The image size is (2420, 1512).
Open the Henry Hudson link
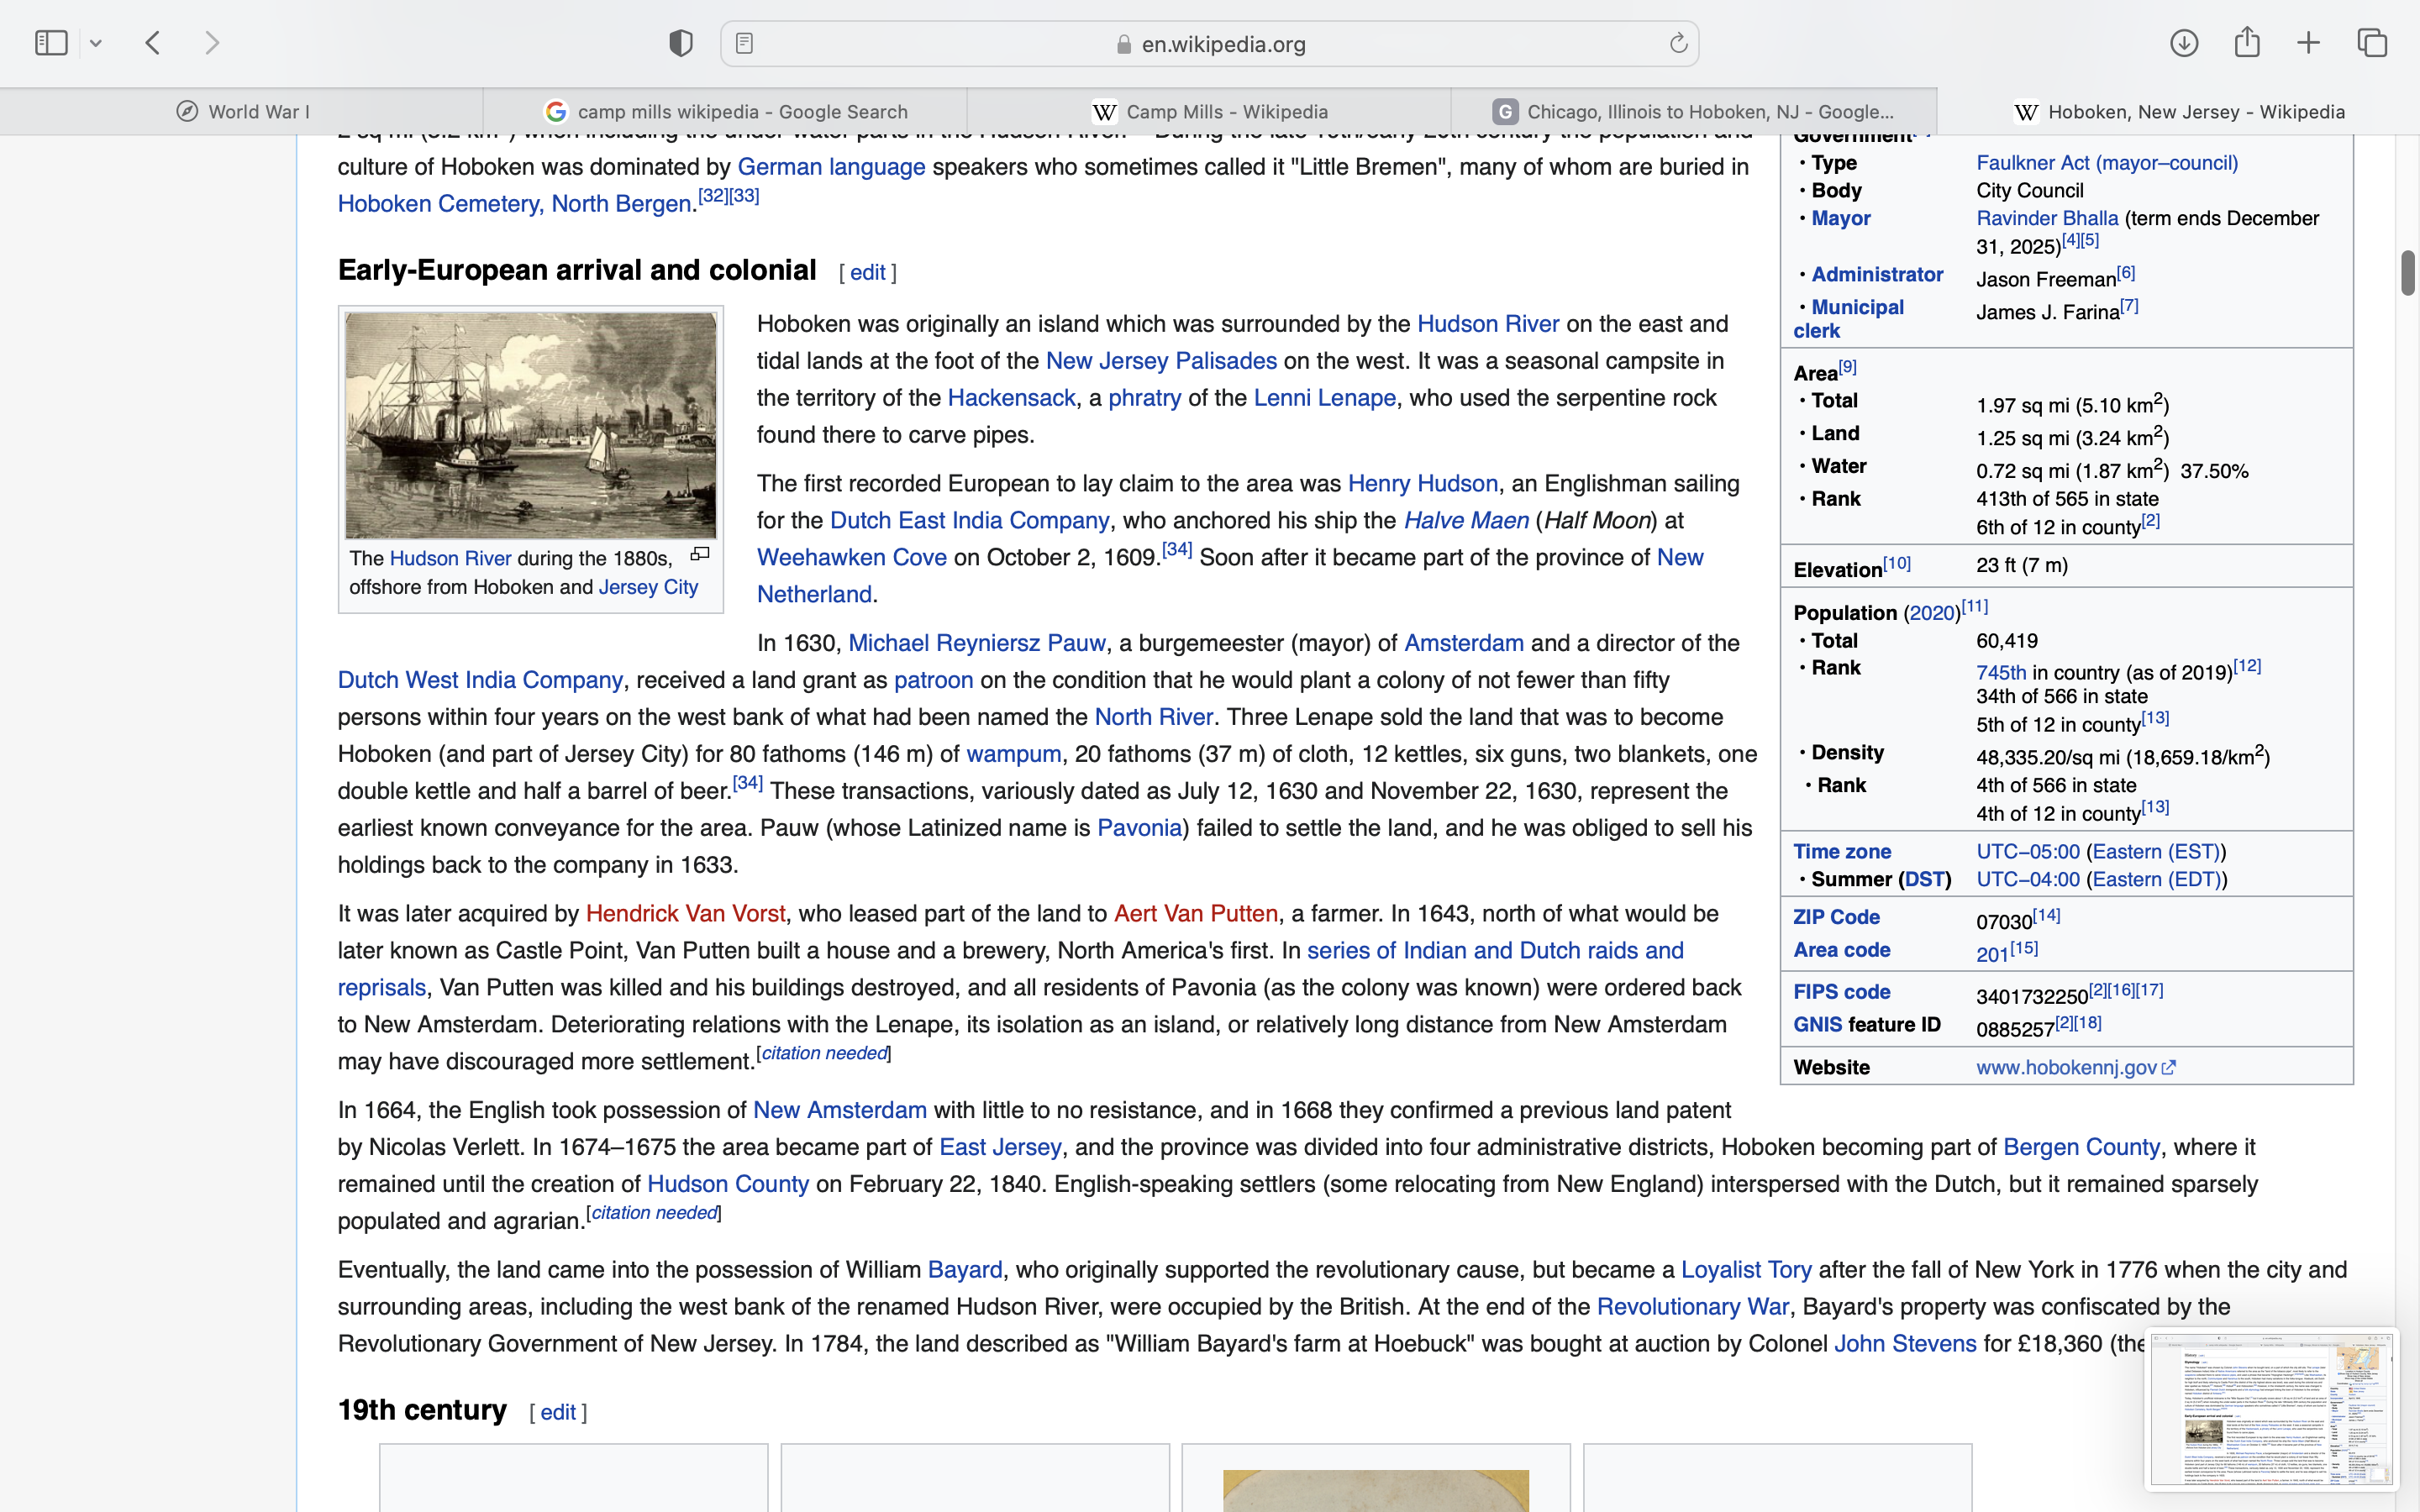[1422, 484]
